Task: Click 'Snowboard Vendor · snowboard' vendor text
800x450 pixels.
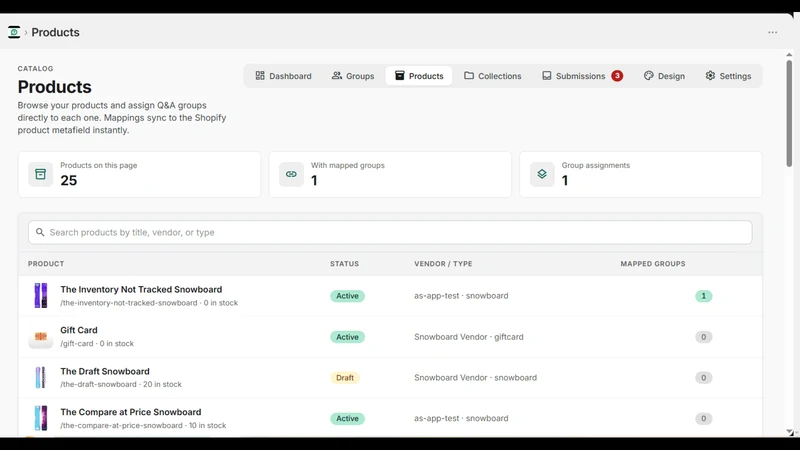Action: click(475, 378)
